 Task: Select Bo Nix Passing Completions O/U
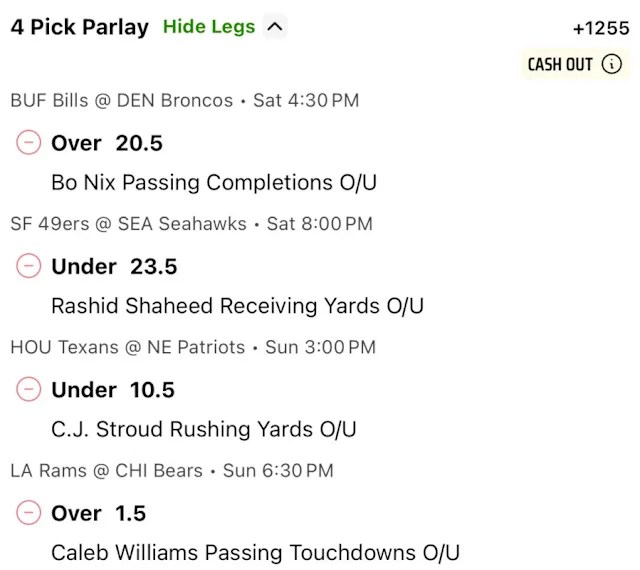point(214,183)
